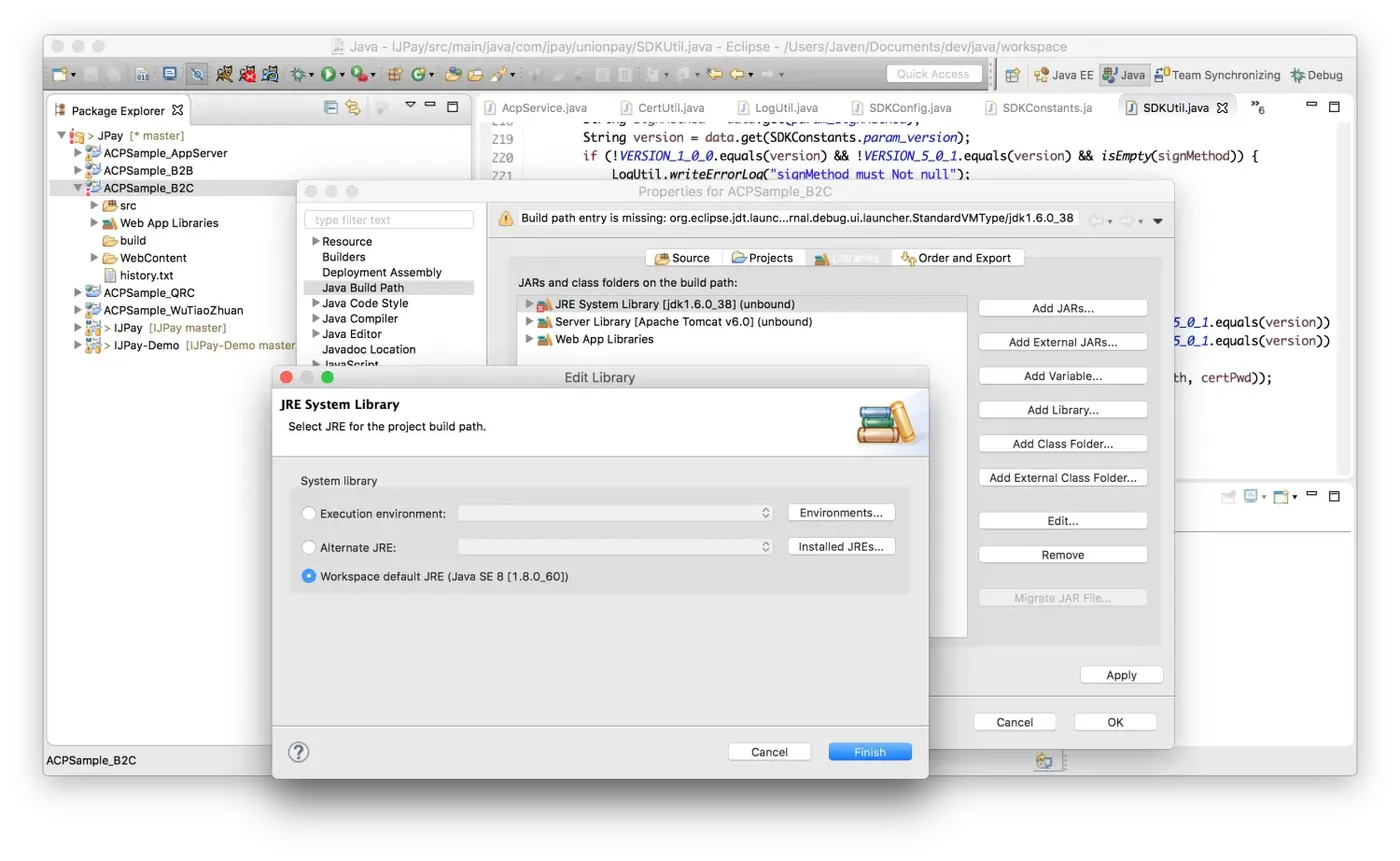The width and height of the screenshot is (1400, 861).
Task: Close the Package Explorer view tab
Action: point(178,110)
